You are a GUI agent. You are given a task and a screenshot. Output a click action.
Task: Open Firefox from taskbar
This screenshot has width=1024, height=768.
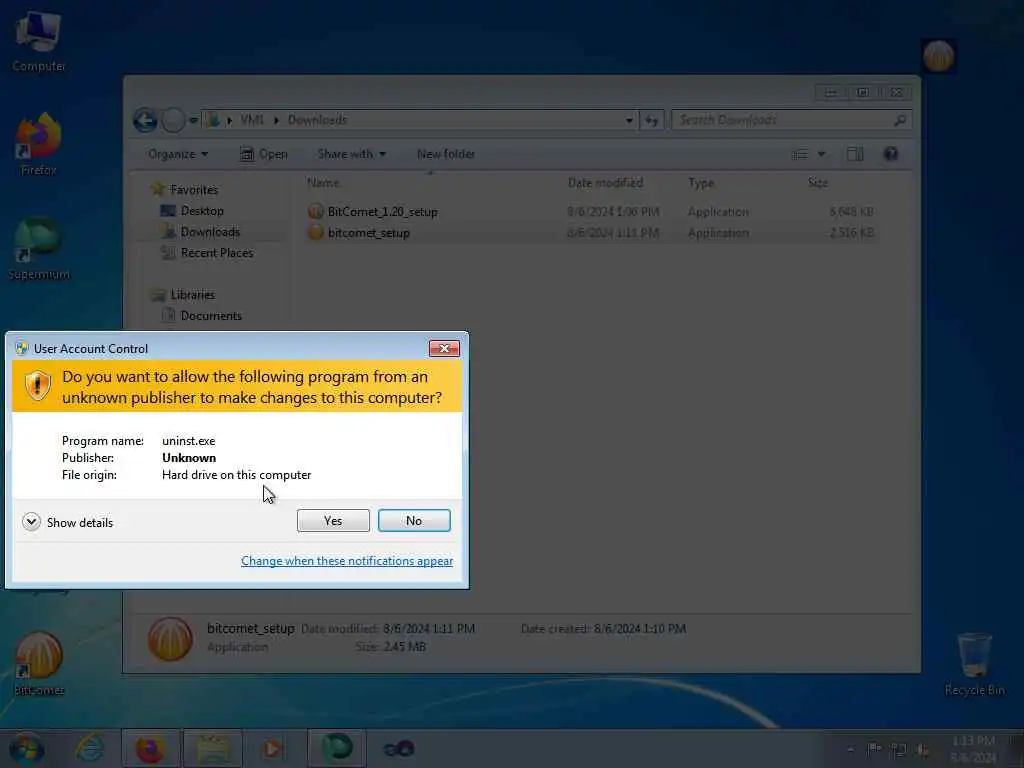(150, 748)
